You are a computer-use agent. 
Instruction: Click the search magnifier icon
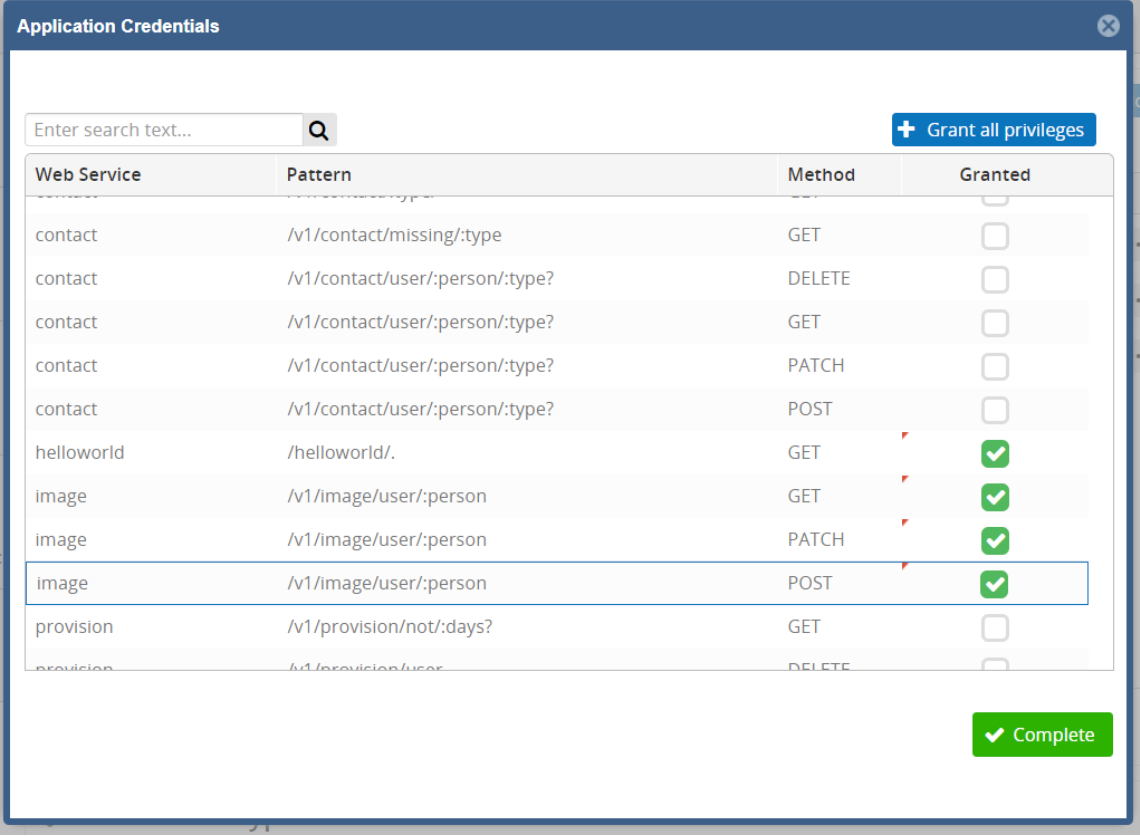(319, 130)
